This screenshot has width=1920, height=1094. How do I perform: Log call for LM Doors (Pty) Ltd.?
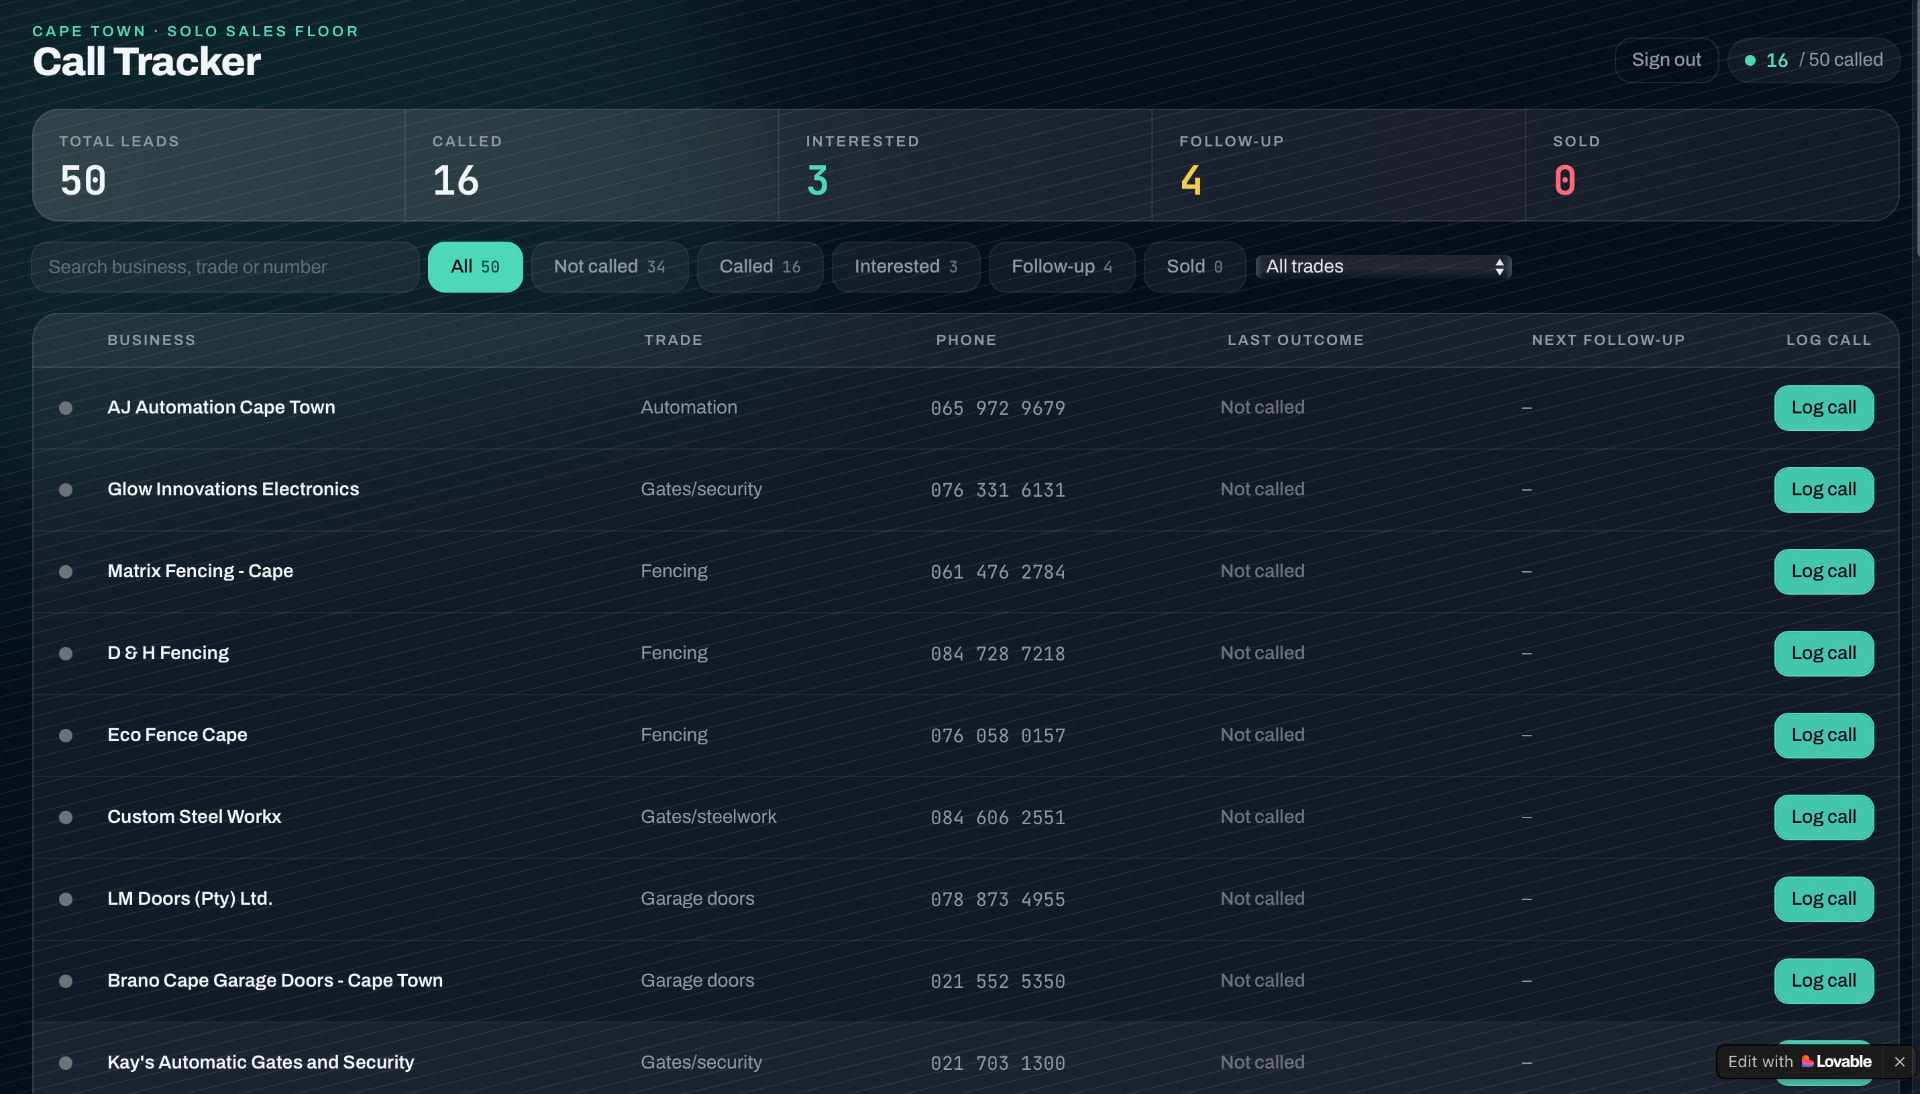point(1824,899)
